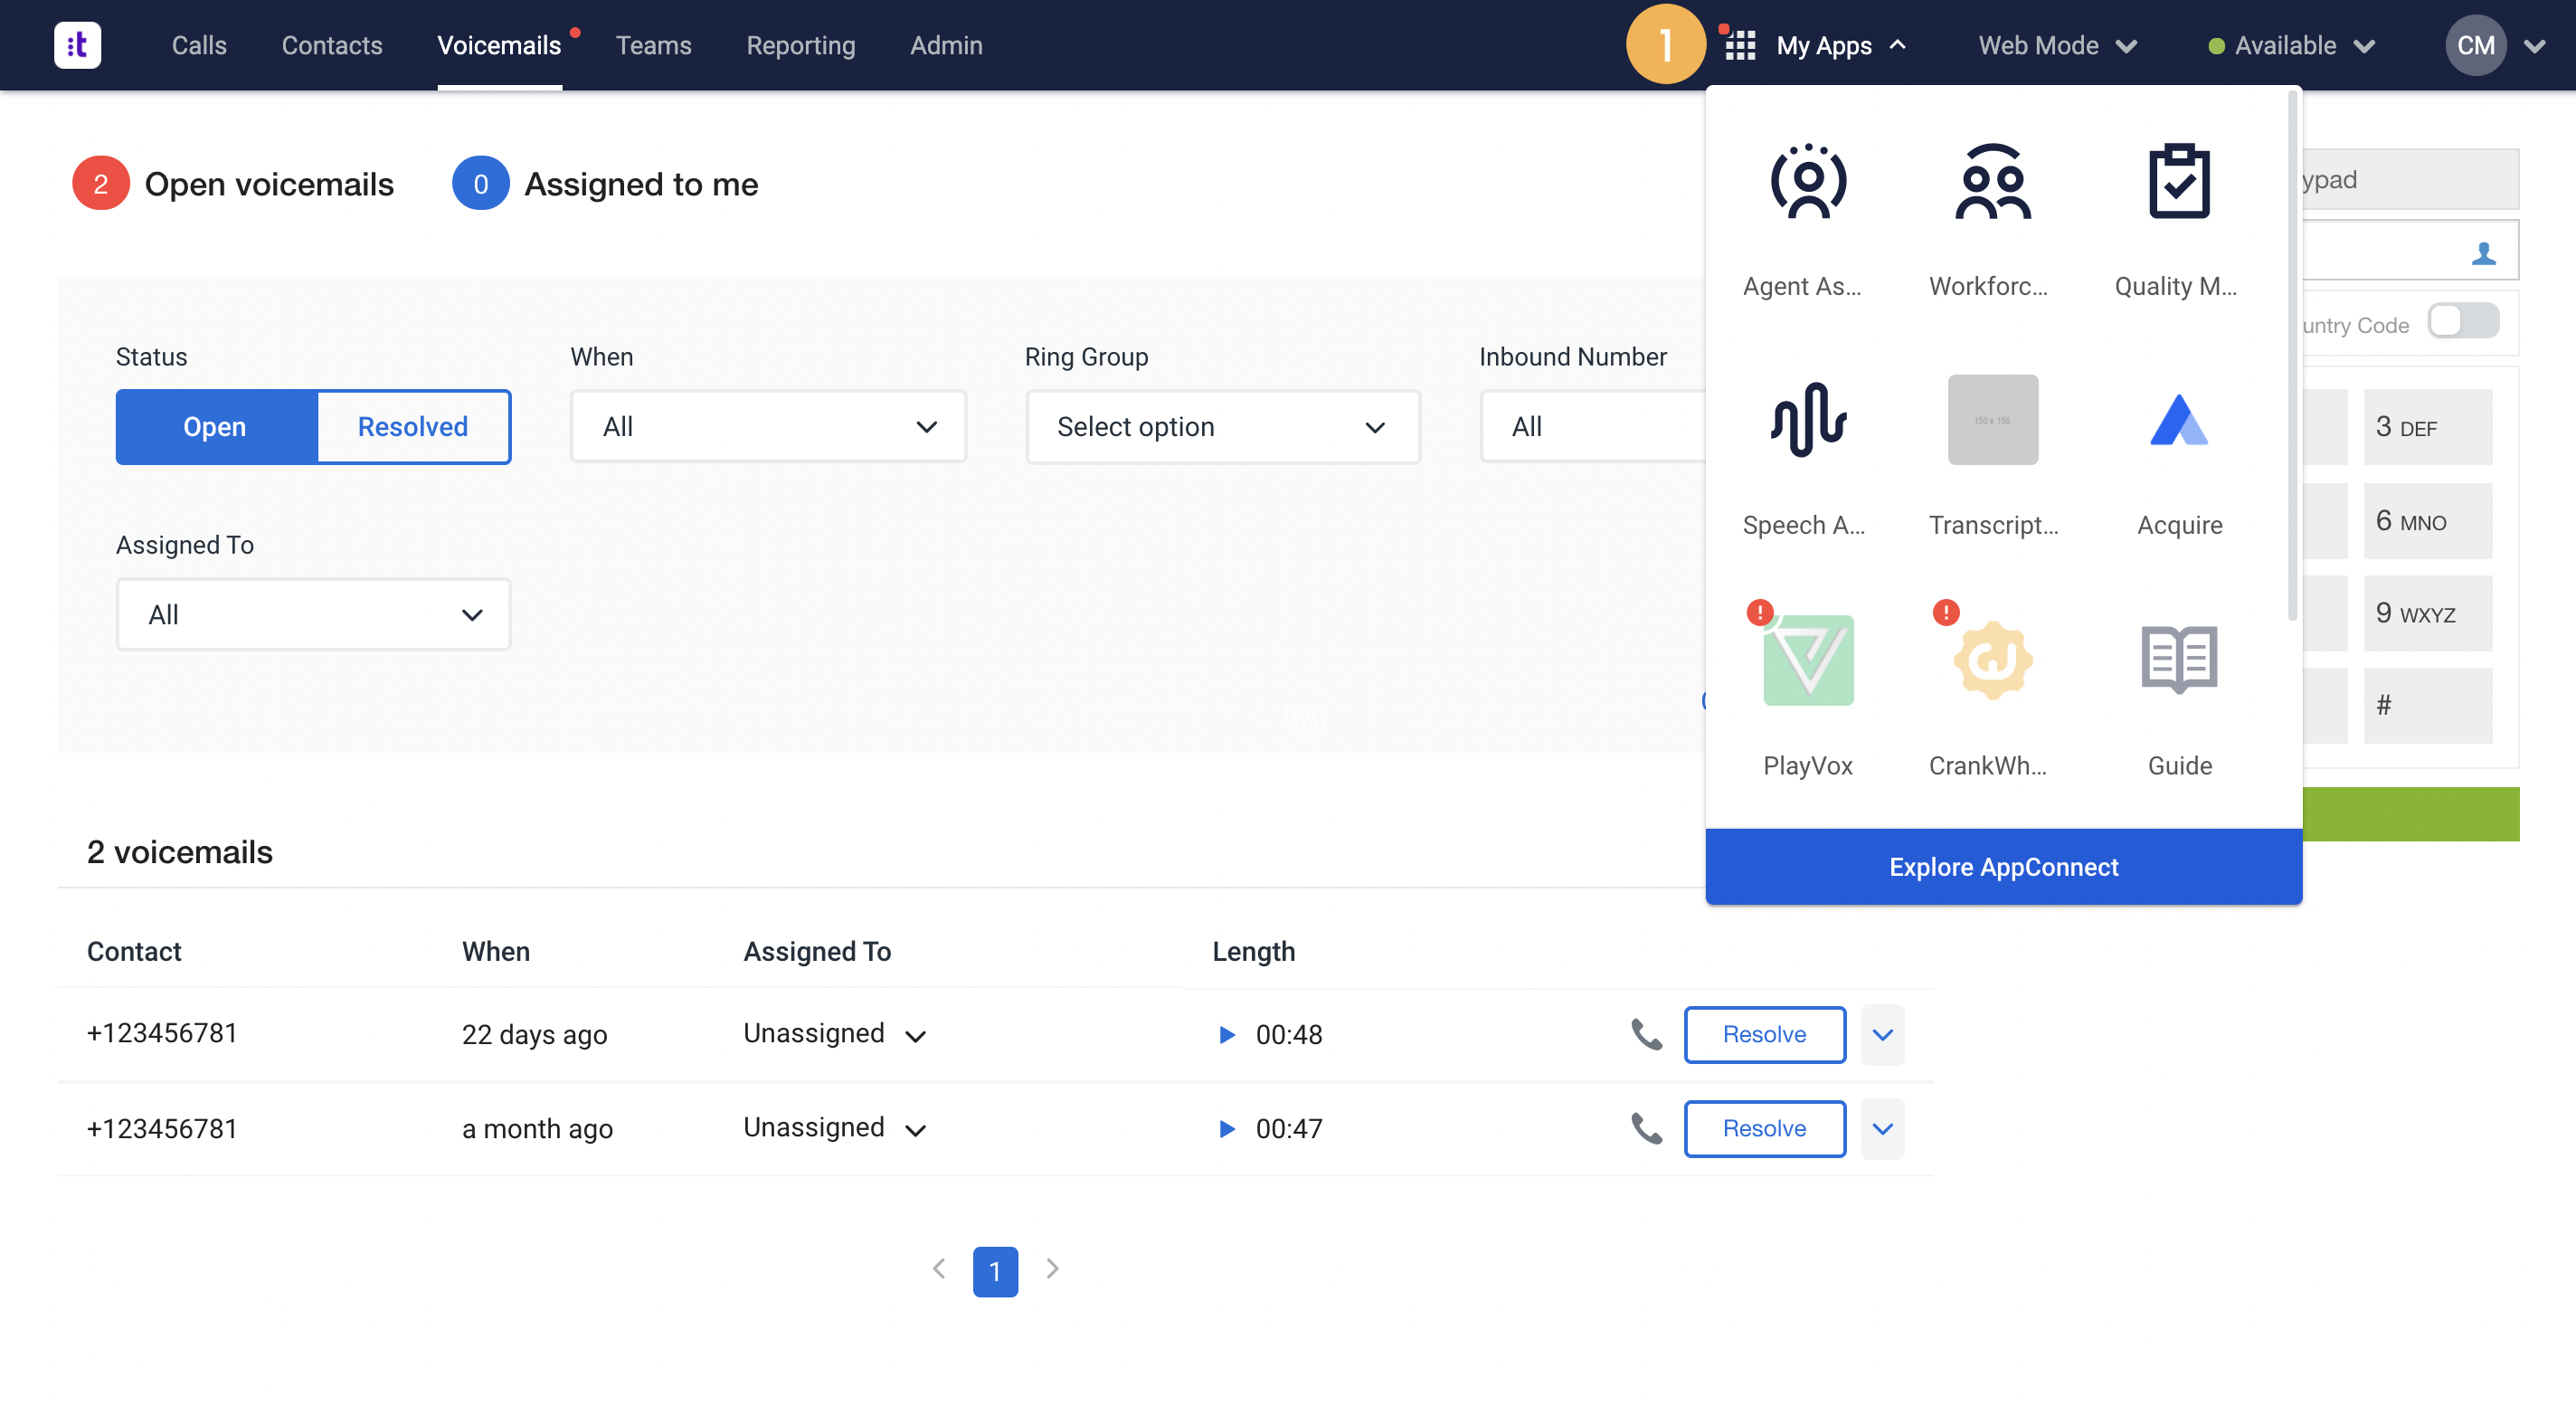This screenshot has height=1406, width=2576.
Task: Open the Workforce app icon
Action: (x=1992, y=182)
